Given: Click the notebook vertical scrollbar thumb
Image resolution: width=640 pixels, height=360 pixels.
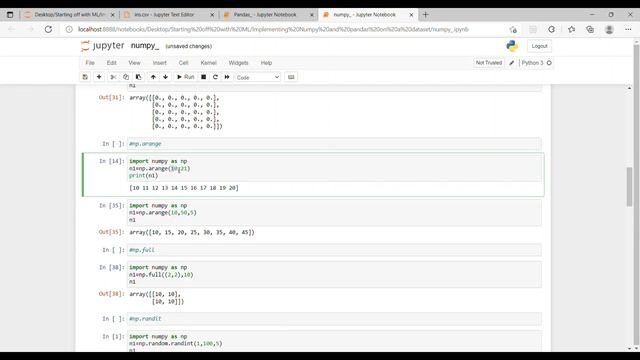Looking at the screenshot, I should 629,187.
